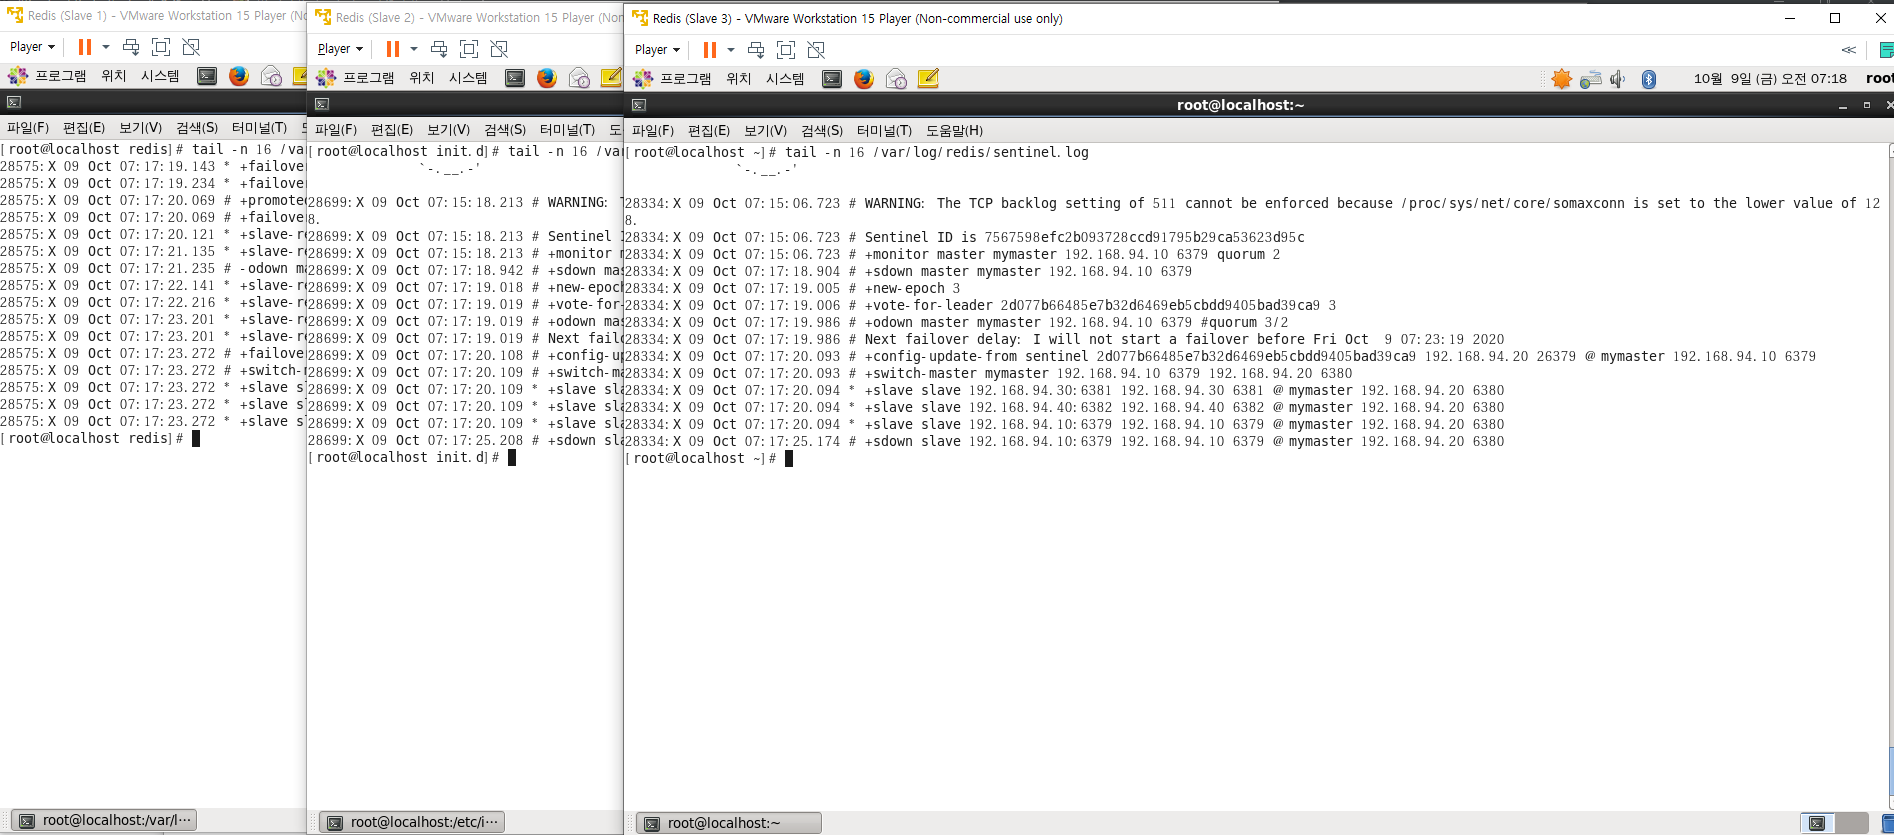Pause the Slave 2 virtual machine
This screenshot has width=1894, height=835.
click(x=393, y=49)
